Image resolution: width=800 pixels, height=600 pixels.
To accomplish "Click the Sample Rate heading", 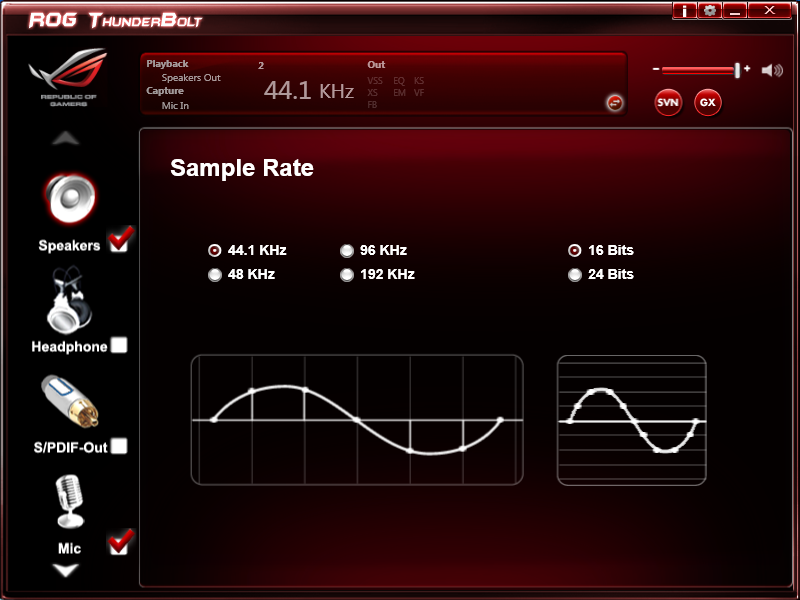I will (x=242, y=168).
